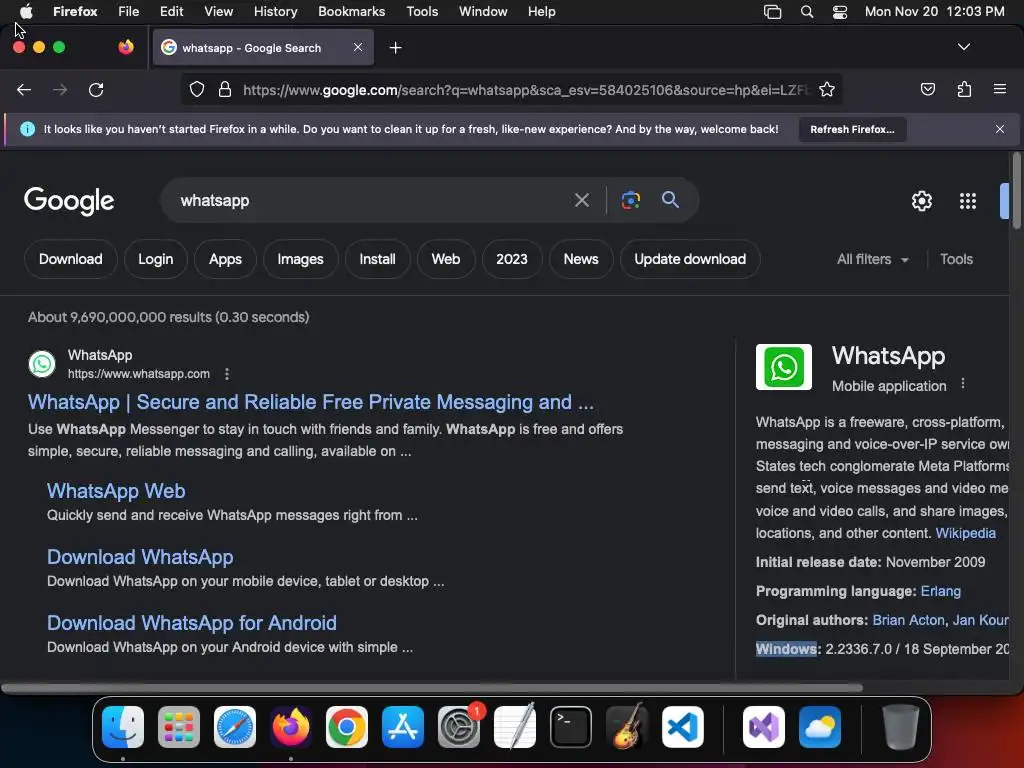The height and width of the screenshot is (768, 1024).
Task: Open Launchpad from the Dock
Action: click(x=179, y=727)
